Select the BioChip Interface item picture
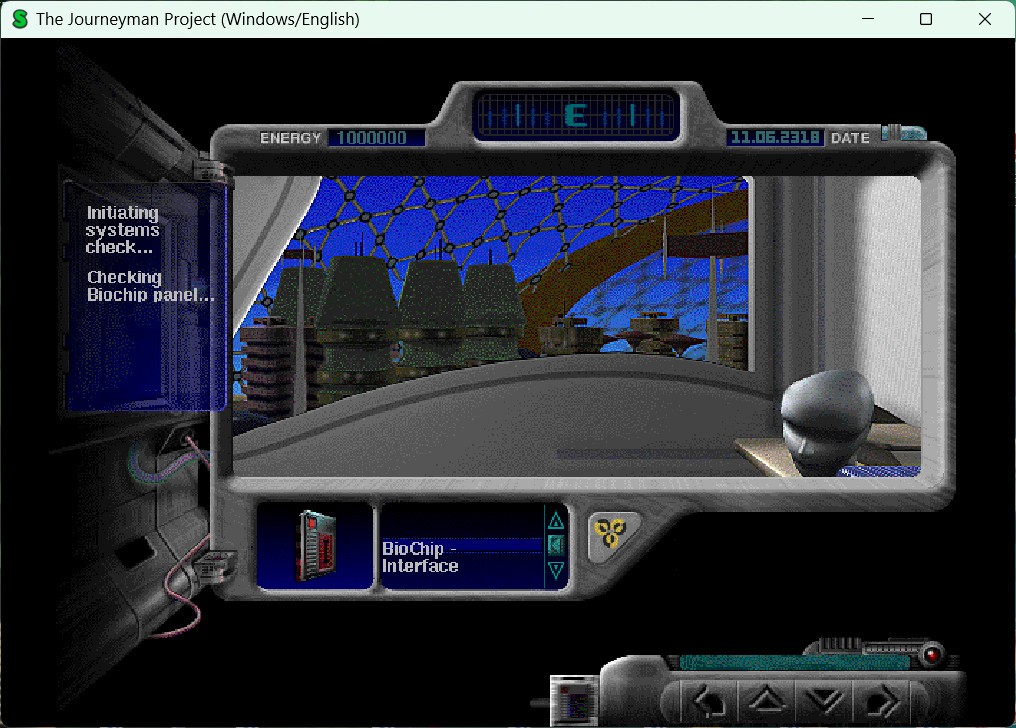The height and width of the screenshot is (728, 1016). point(316,545)
